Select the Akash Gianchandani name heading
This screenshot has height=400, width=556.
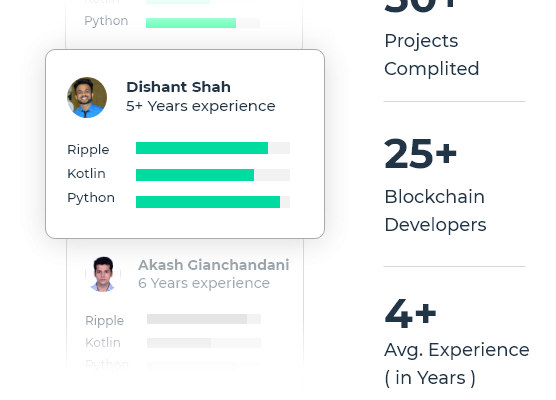(x=213, y=265)
